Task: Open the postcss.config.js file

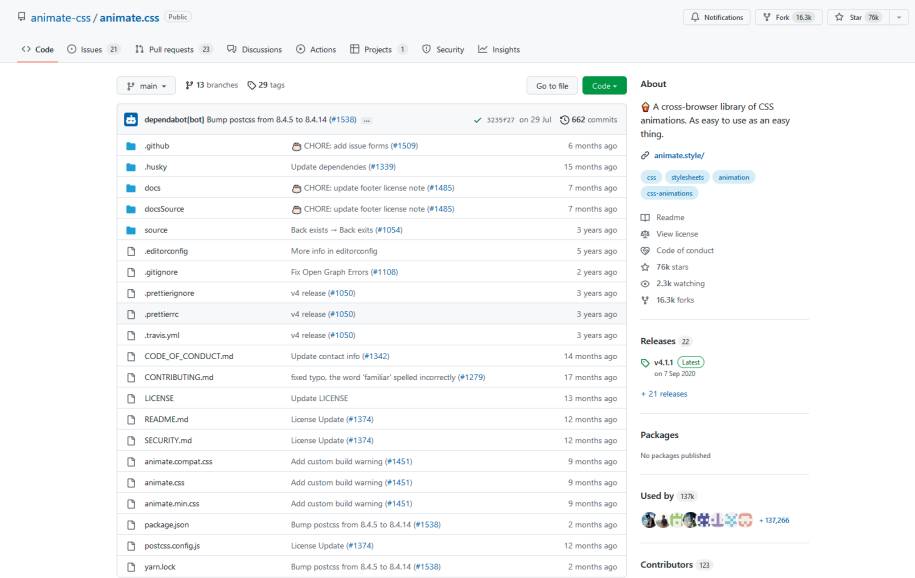Action: (x=172, y=546)
